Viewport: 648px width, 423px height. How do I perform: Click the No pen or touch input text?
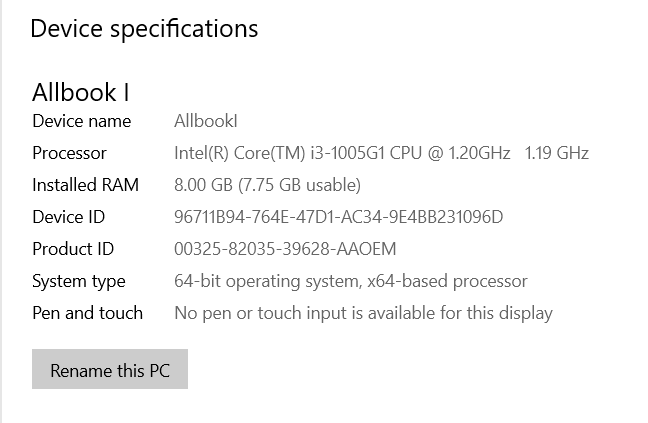(x=363, y=313)
